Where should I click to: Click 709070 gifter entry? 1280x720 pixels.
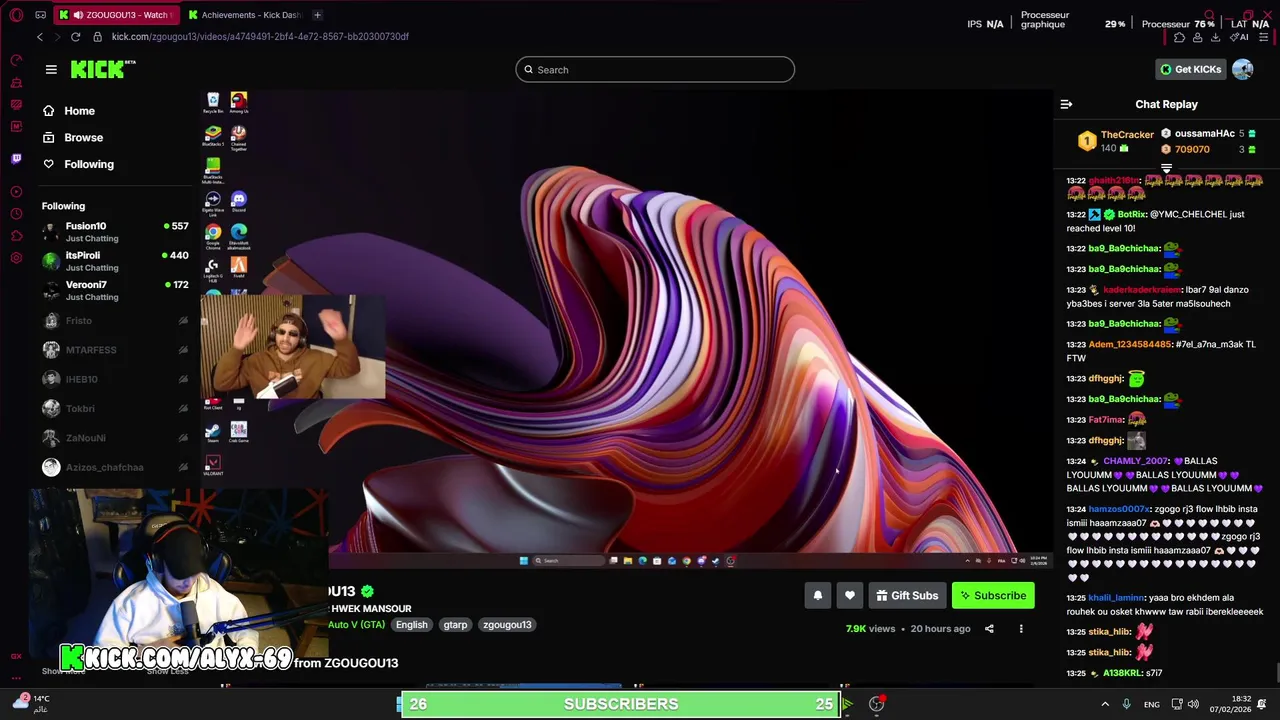(1209, 149)
